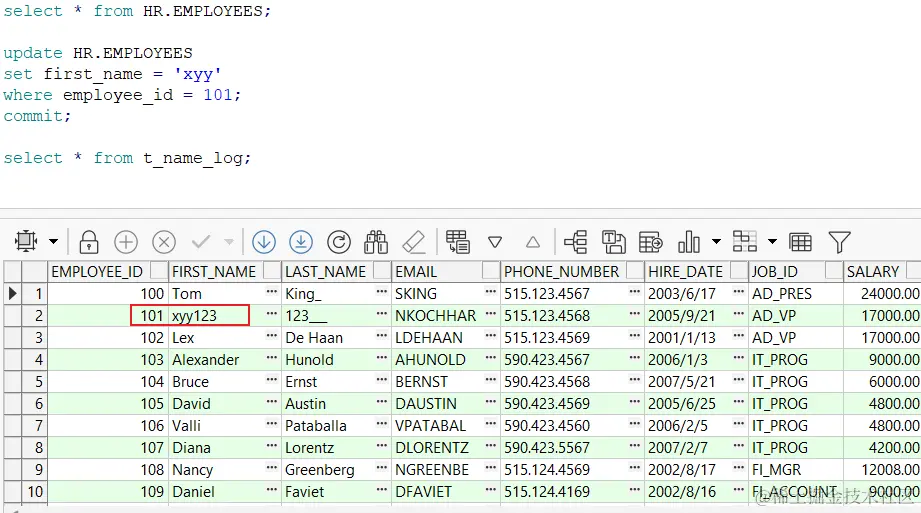Image resolution: width=921 pixels, height=513 pixels.
Task: Click the HIRE_DATE column header
Action: (x=697, y=271)
